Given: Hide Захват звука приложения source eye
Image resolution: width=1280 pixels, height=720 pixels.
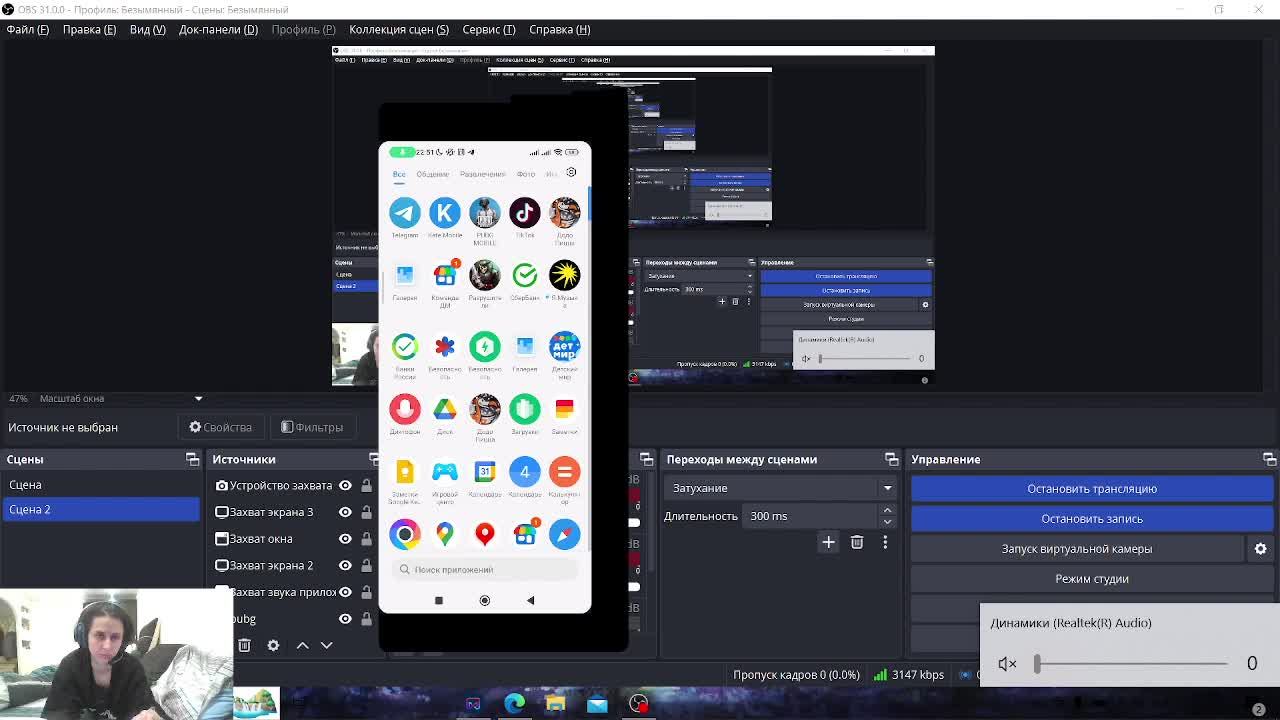Looking at the screenshot, I should click(x=345, y=592).
